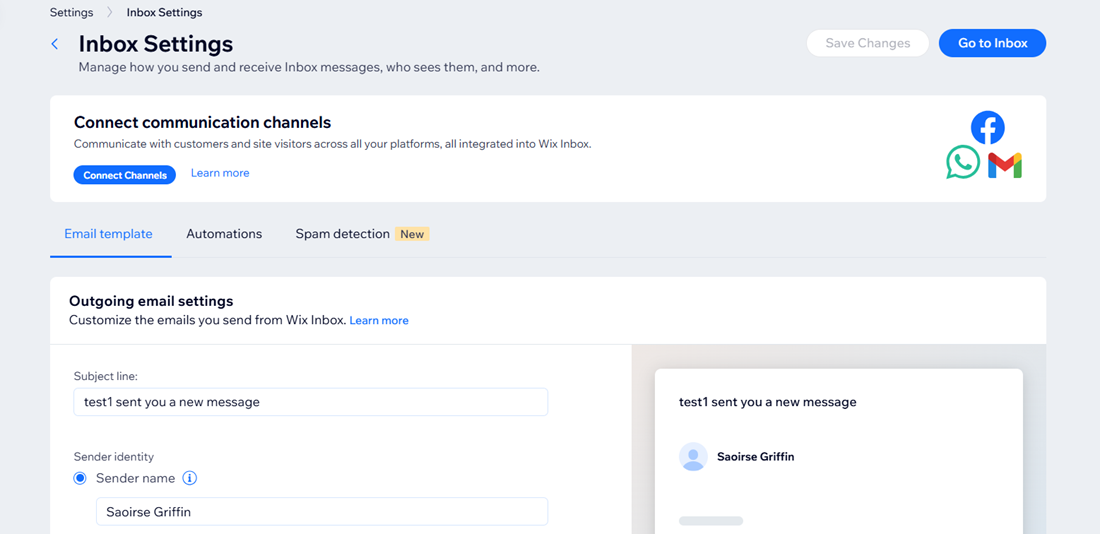This screenshot has height=534, width=1100.
Task: Click the breadcrumb chevron separator after Settings
Action: click(x=110, y=13)
